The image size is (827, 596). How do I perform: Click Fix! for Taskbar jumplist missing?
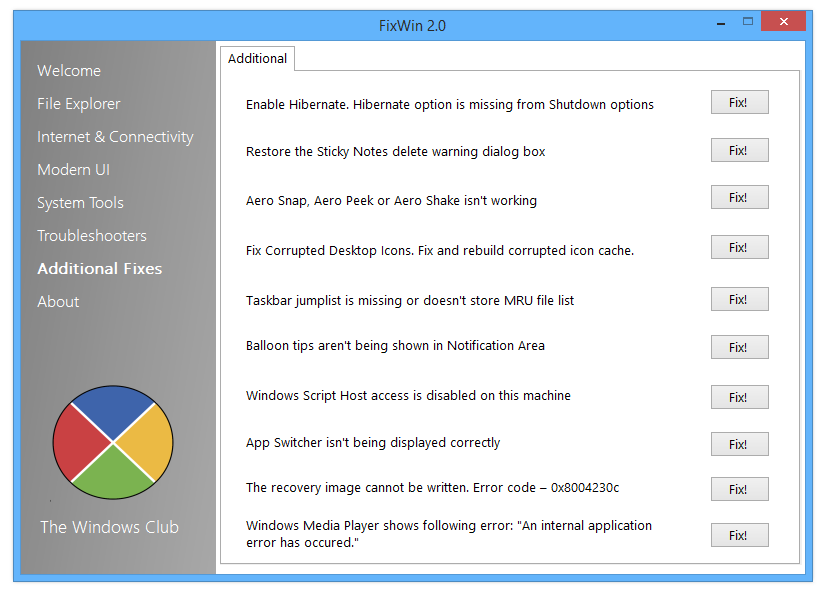click(739, 300)
